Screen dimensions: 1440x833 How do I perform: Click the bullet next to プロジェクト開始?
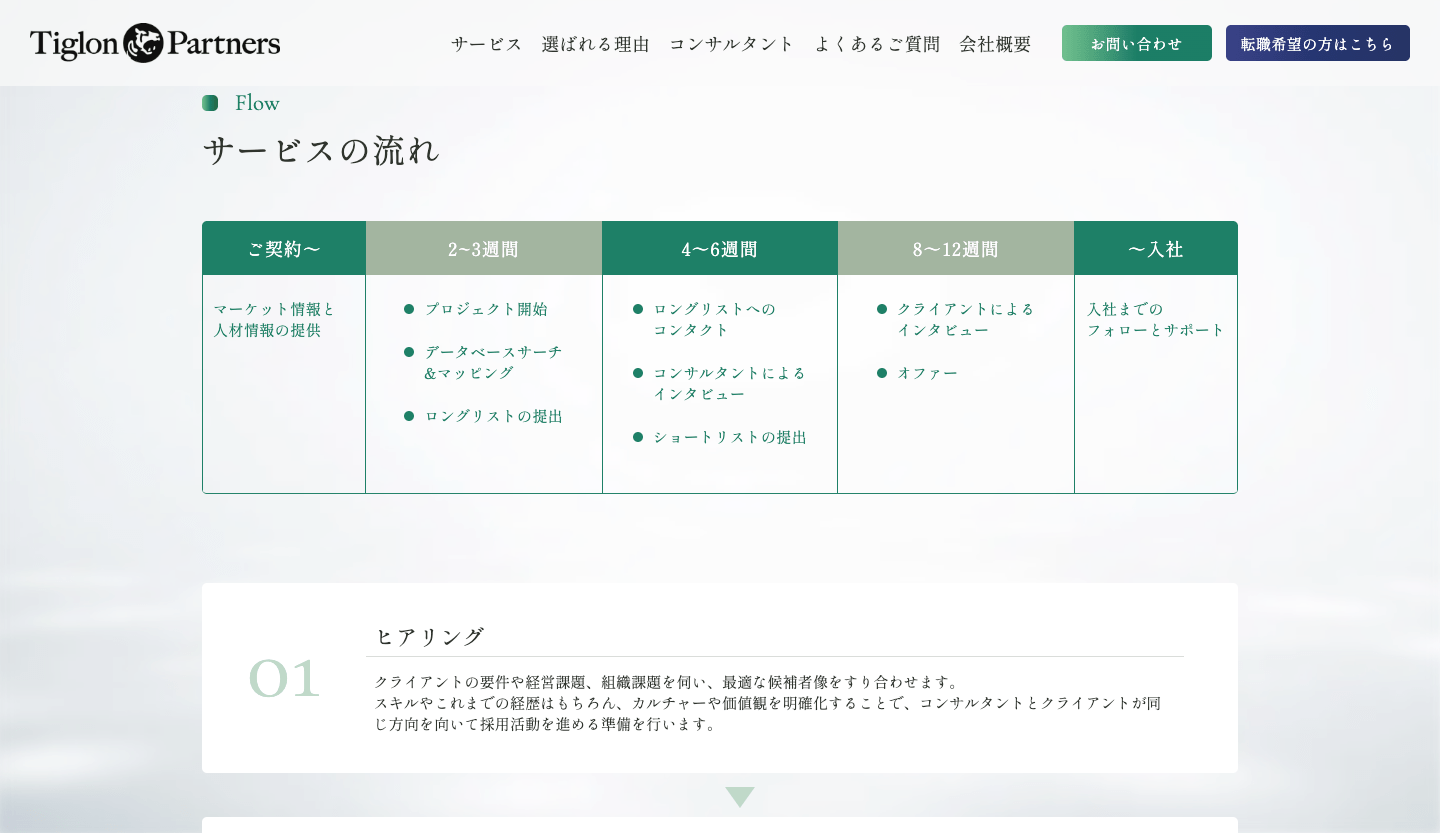(409, 309)
